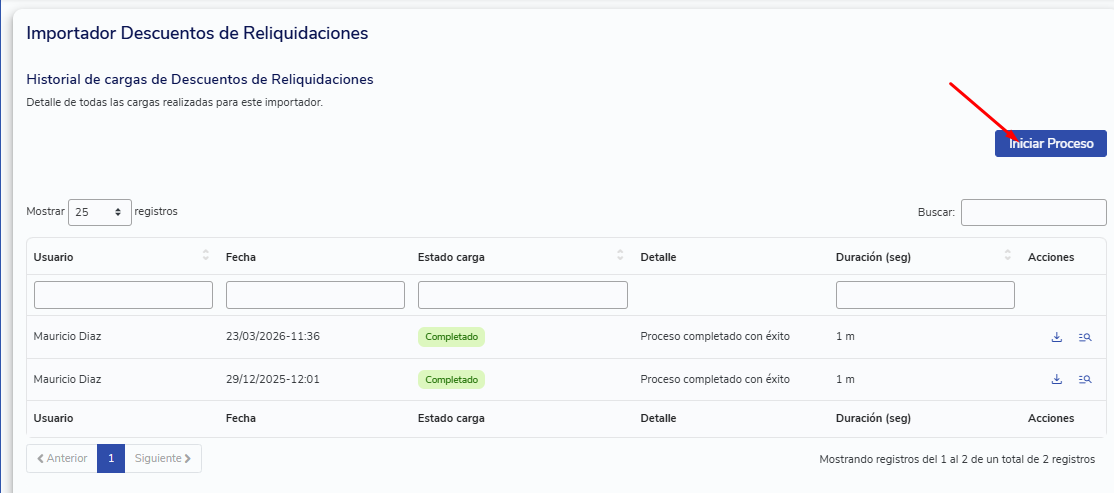Image resolution: width=1114 pixels, height=493 pixels.
Task: Focus the Buscar search field
Action: point(1034,212)
